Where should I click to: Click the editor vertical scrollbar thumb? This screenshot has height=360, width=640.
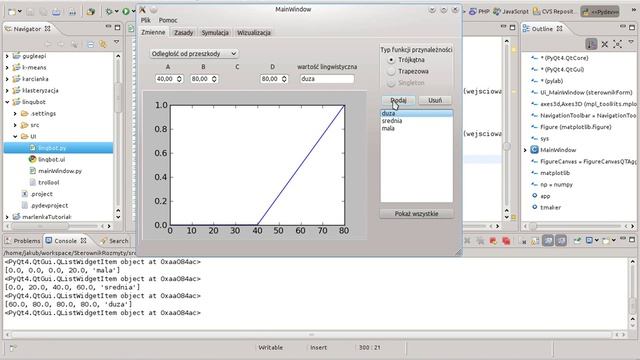[507, 146]
